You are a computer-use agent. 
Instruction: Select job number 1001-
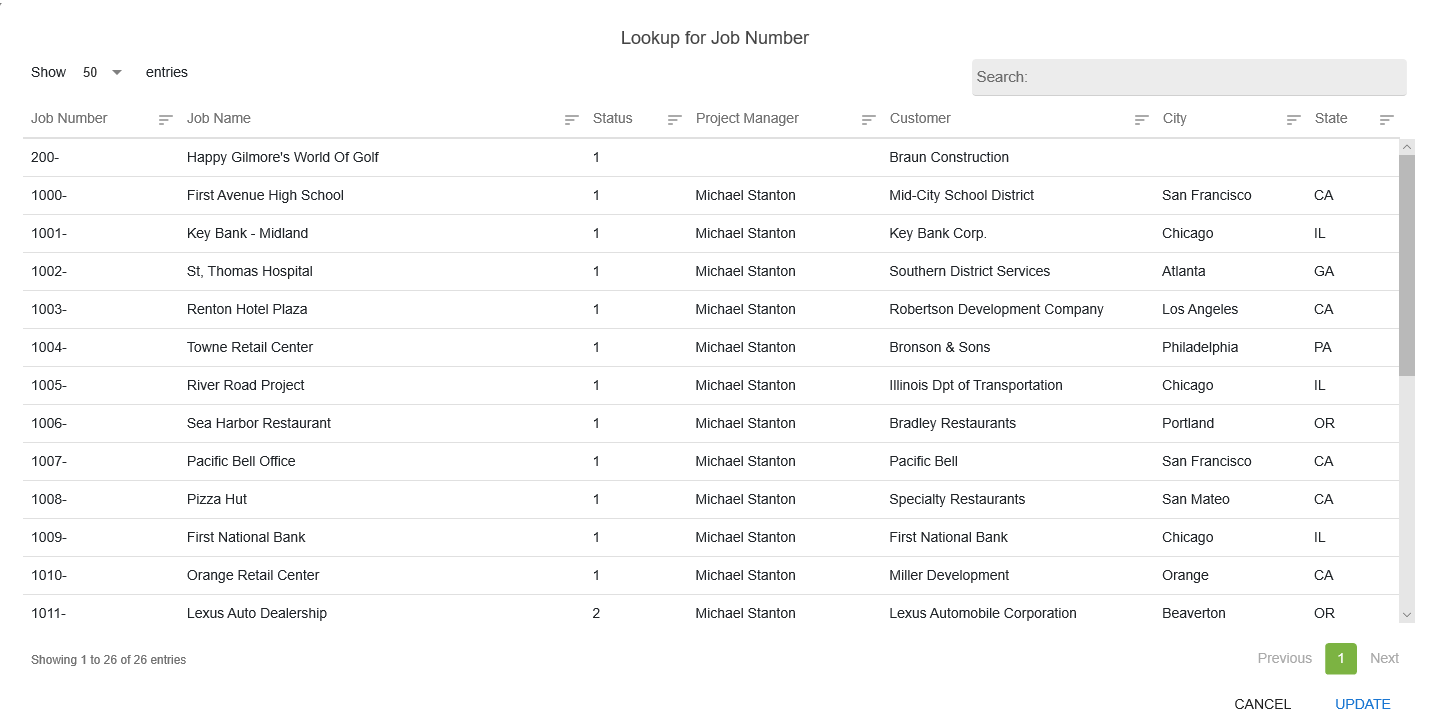49,233
